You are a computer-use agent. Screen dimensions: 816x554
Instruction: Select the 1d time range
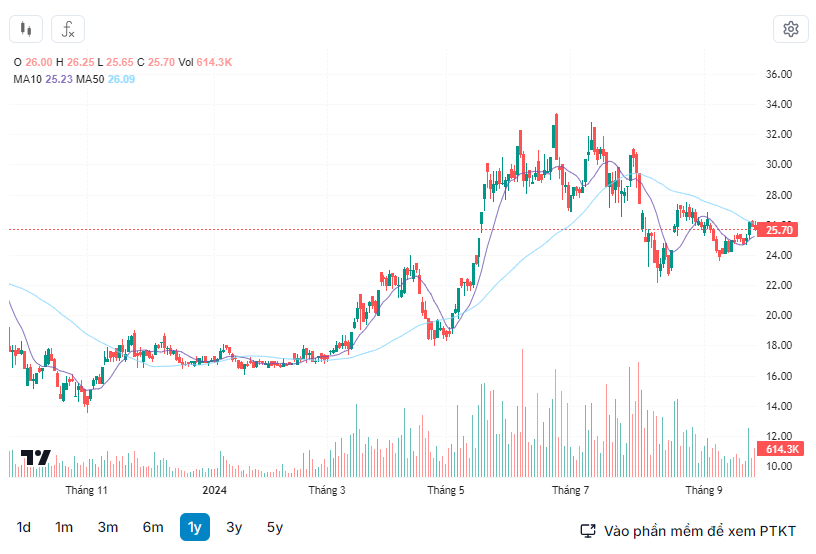point(24,527)
